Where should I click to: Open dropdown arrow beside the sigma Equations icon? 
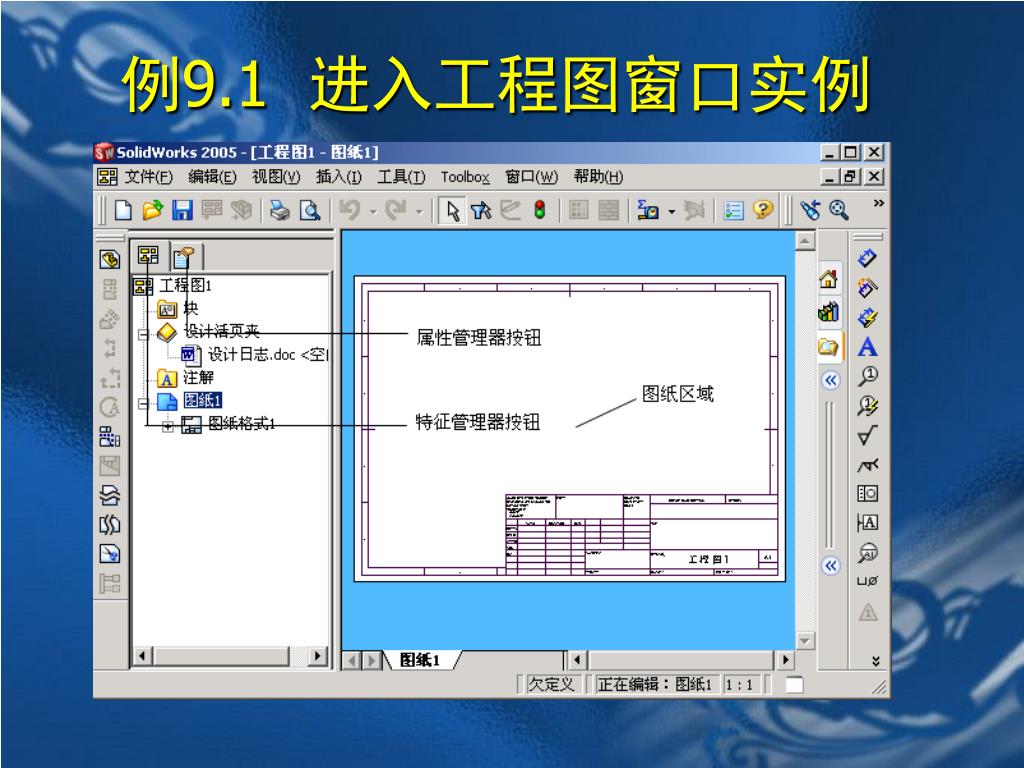tap(671, 212)
